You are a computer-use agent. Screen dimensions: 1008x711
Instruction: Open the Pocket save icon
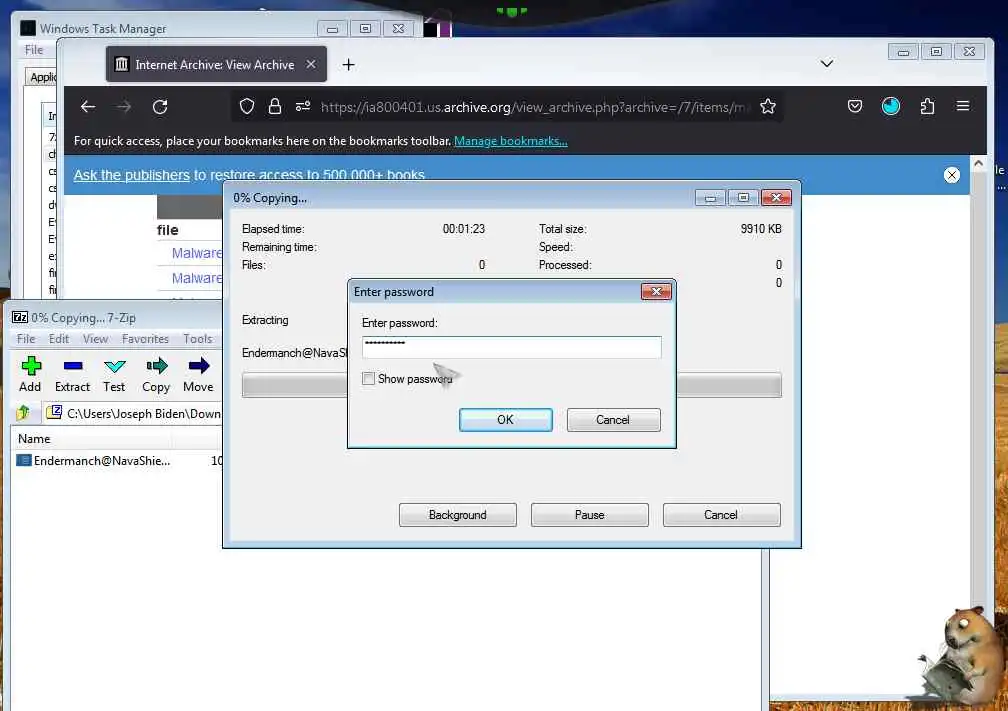854,107
